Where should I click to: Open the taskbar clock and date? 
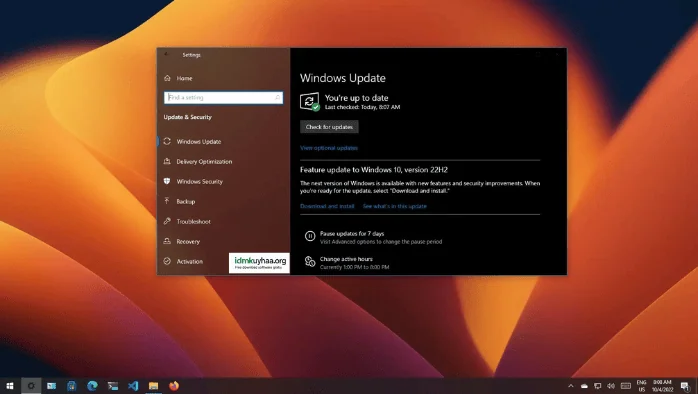662,386
